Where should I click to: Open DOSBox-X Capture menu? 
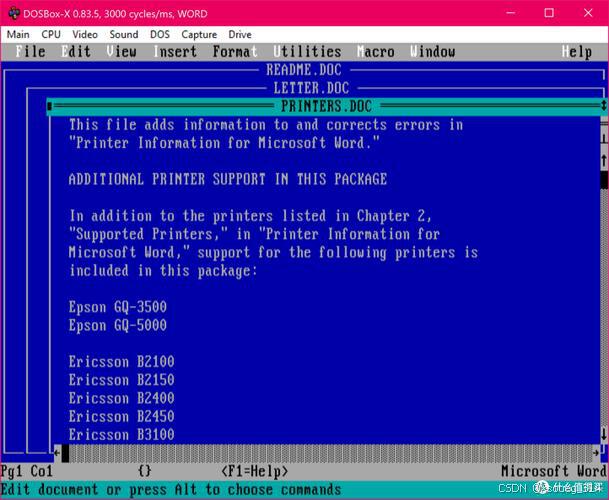[x=199, y=35]
